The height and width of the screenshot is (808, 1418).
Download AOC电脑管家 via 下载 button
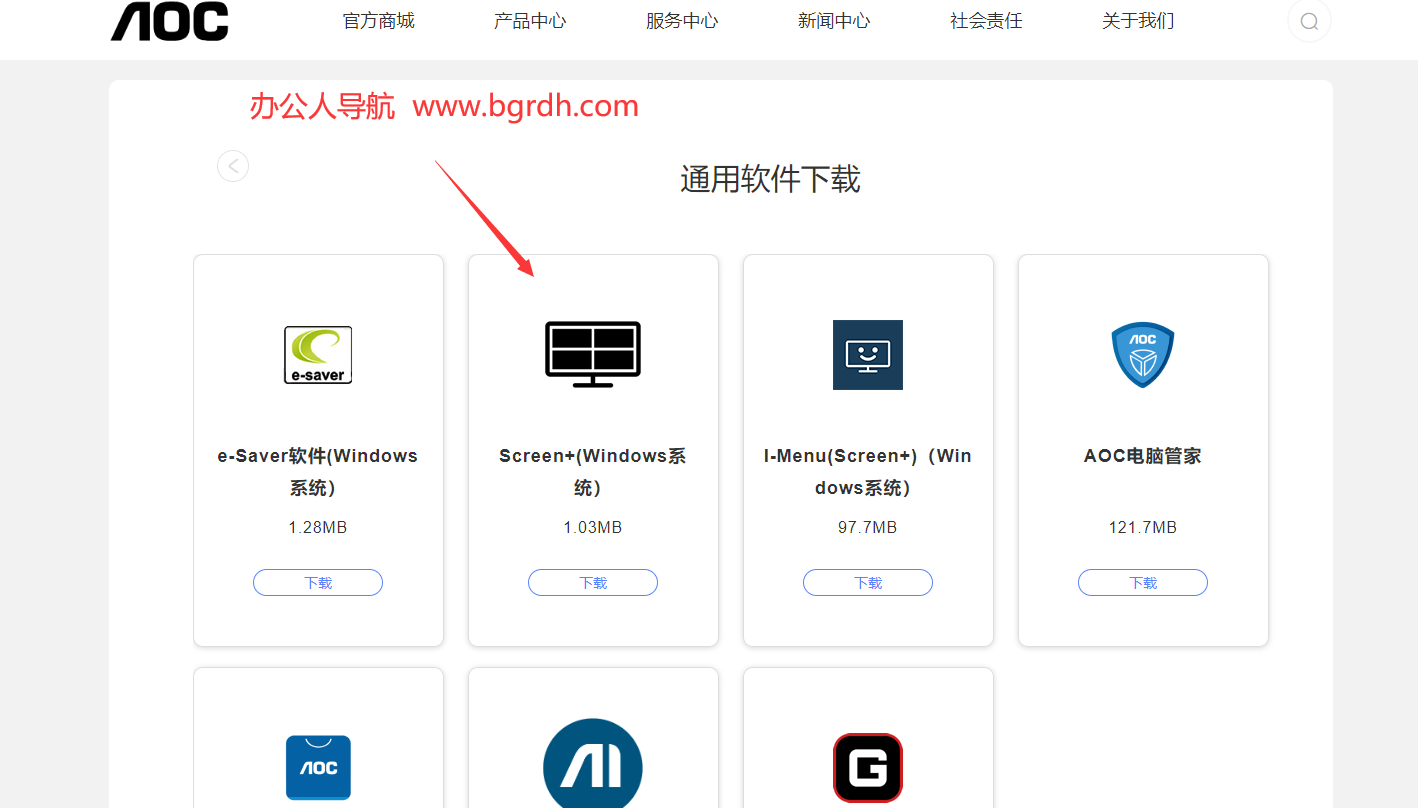click(1143, 583)
